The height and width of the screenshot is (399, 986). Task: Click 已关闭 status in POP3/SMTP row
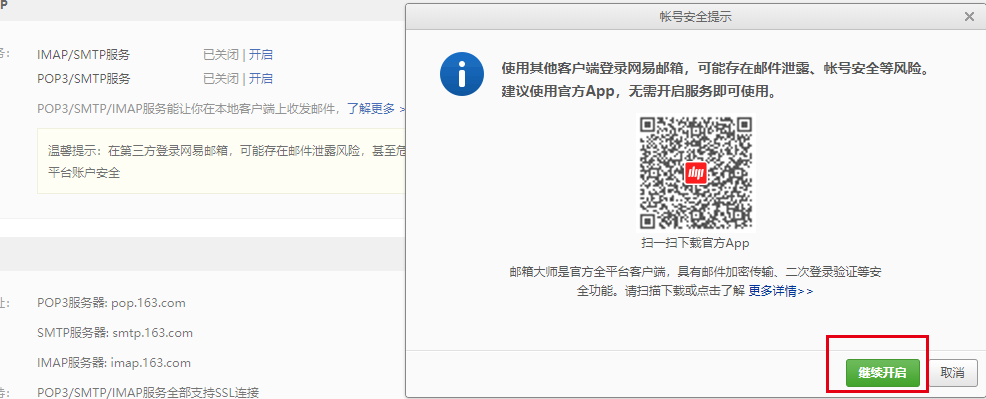[x=221, y=79]
